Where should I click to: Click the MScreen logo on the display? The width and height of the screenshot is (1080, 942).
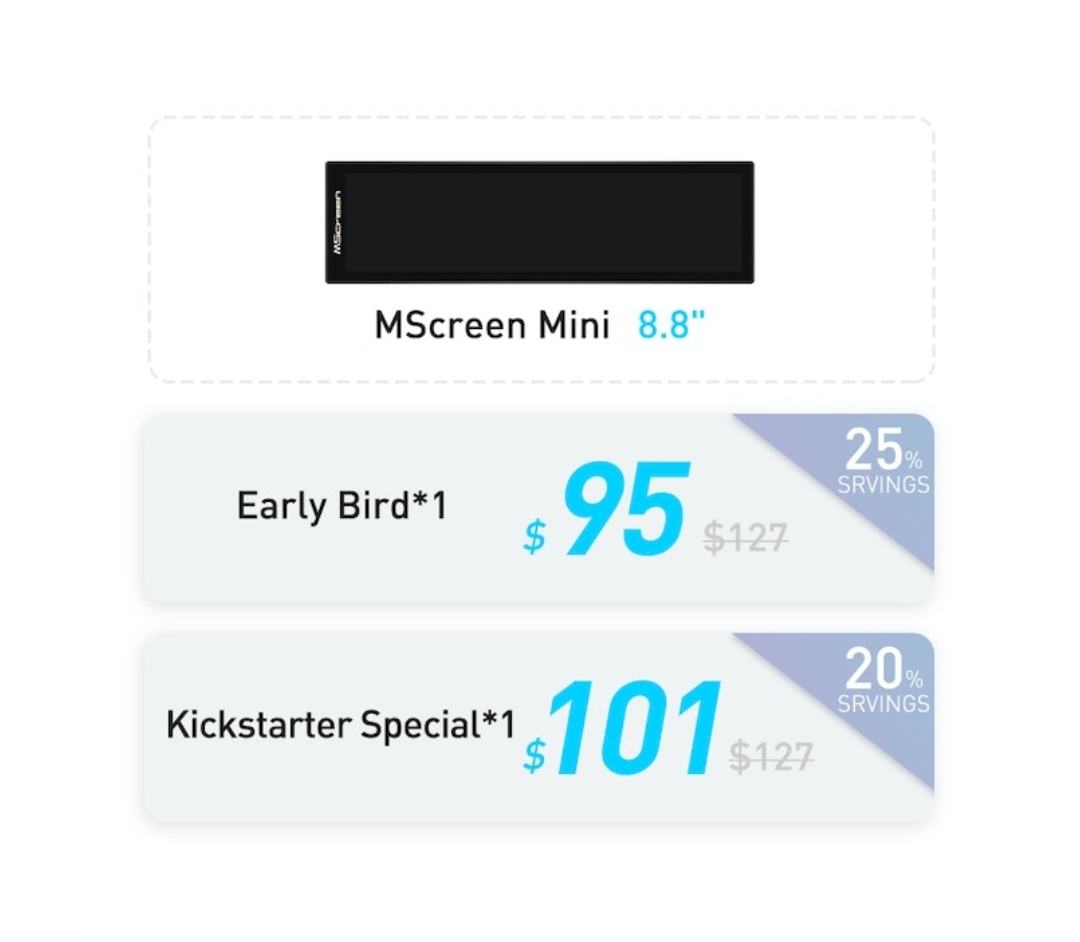coord(337,222)
